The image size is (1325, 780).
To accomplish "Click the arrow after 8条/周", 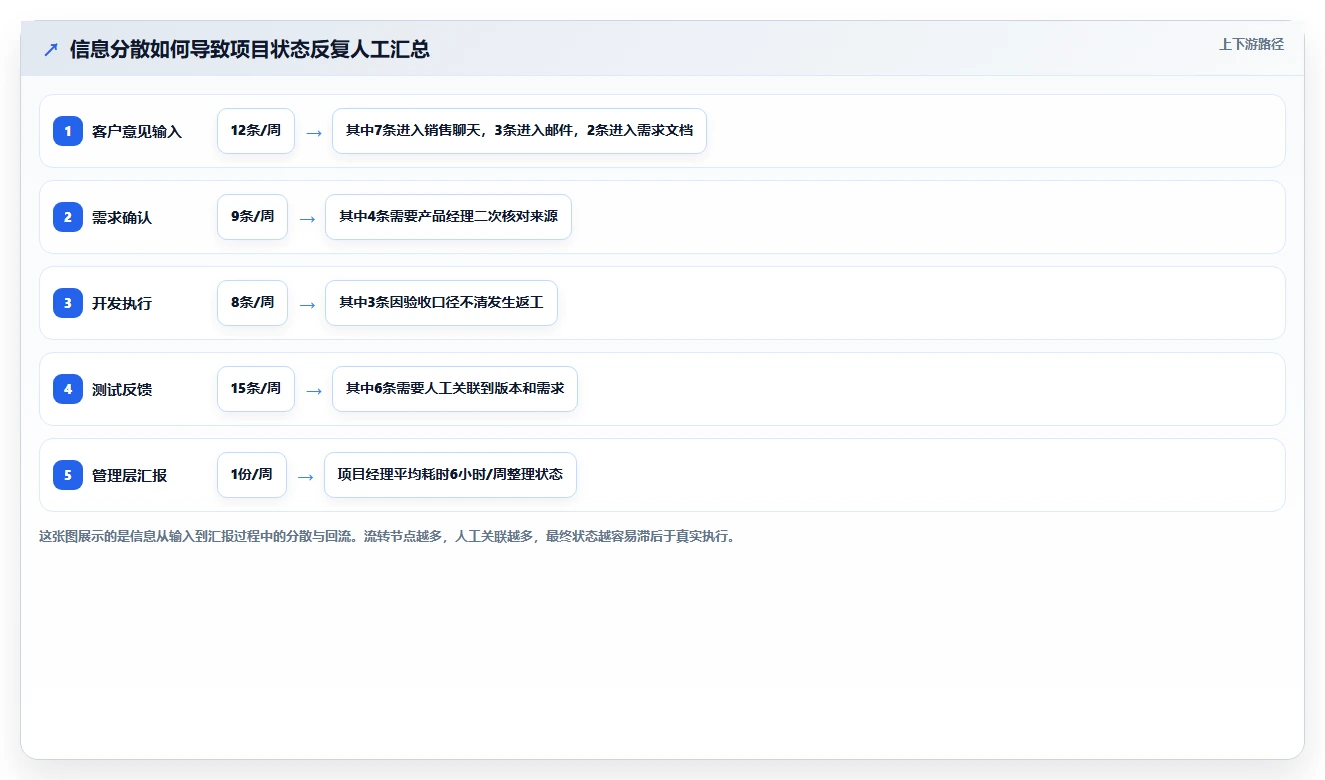I will click(x=307, y=304).
